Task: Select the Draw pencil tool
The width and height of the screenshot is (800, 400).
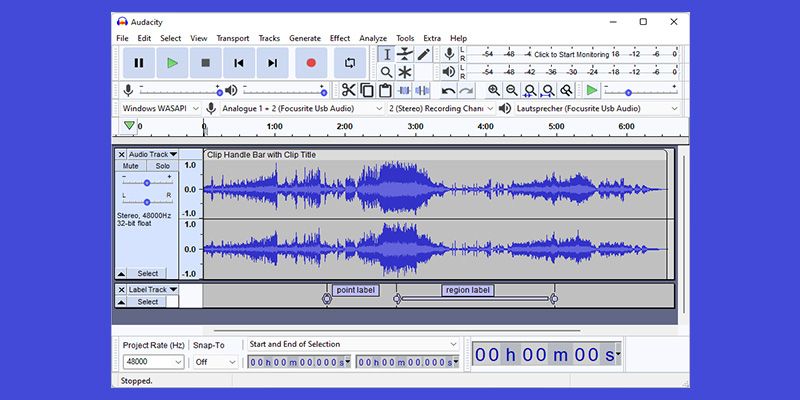Action: 423,54
